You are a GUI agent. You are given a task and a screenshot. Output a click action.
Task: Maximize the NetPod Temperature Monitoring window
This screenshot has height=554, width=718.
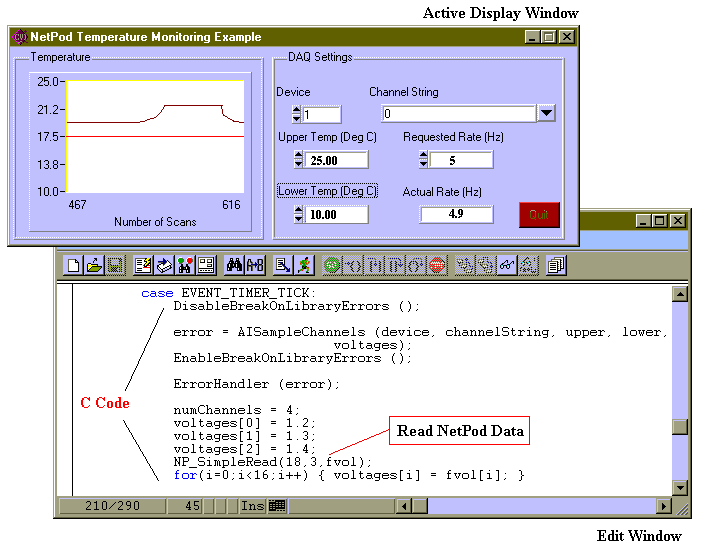(549, 37)
